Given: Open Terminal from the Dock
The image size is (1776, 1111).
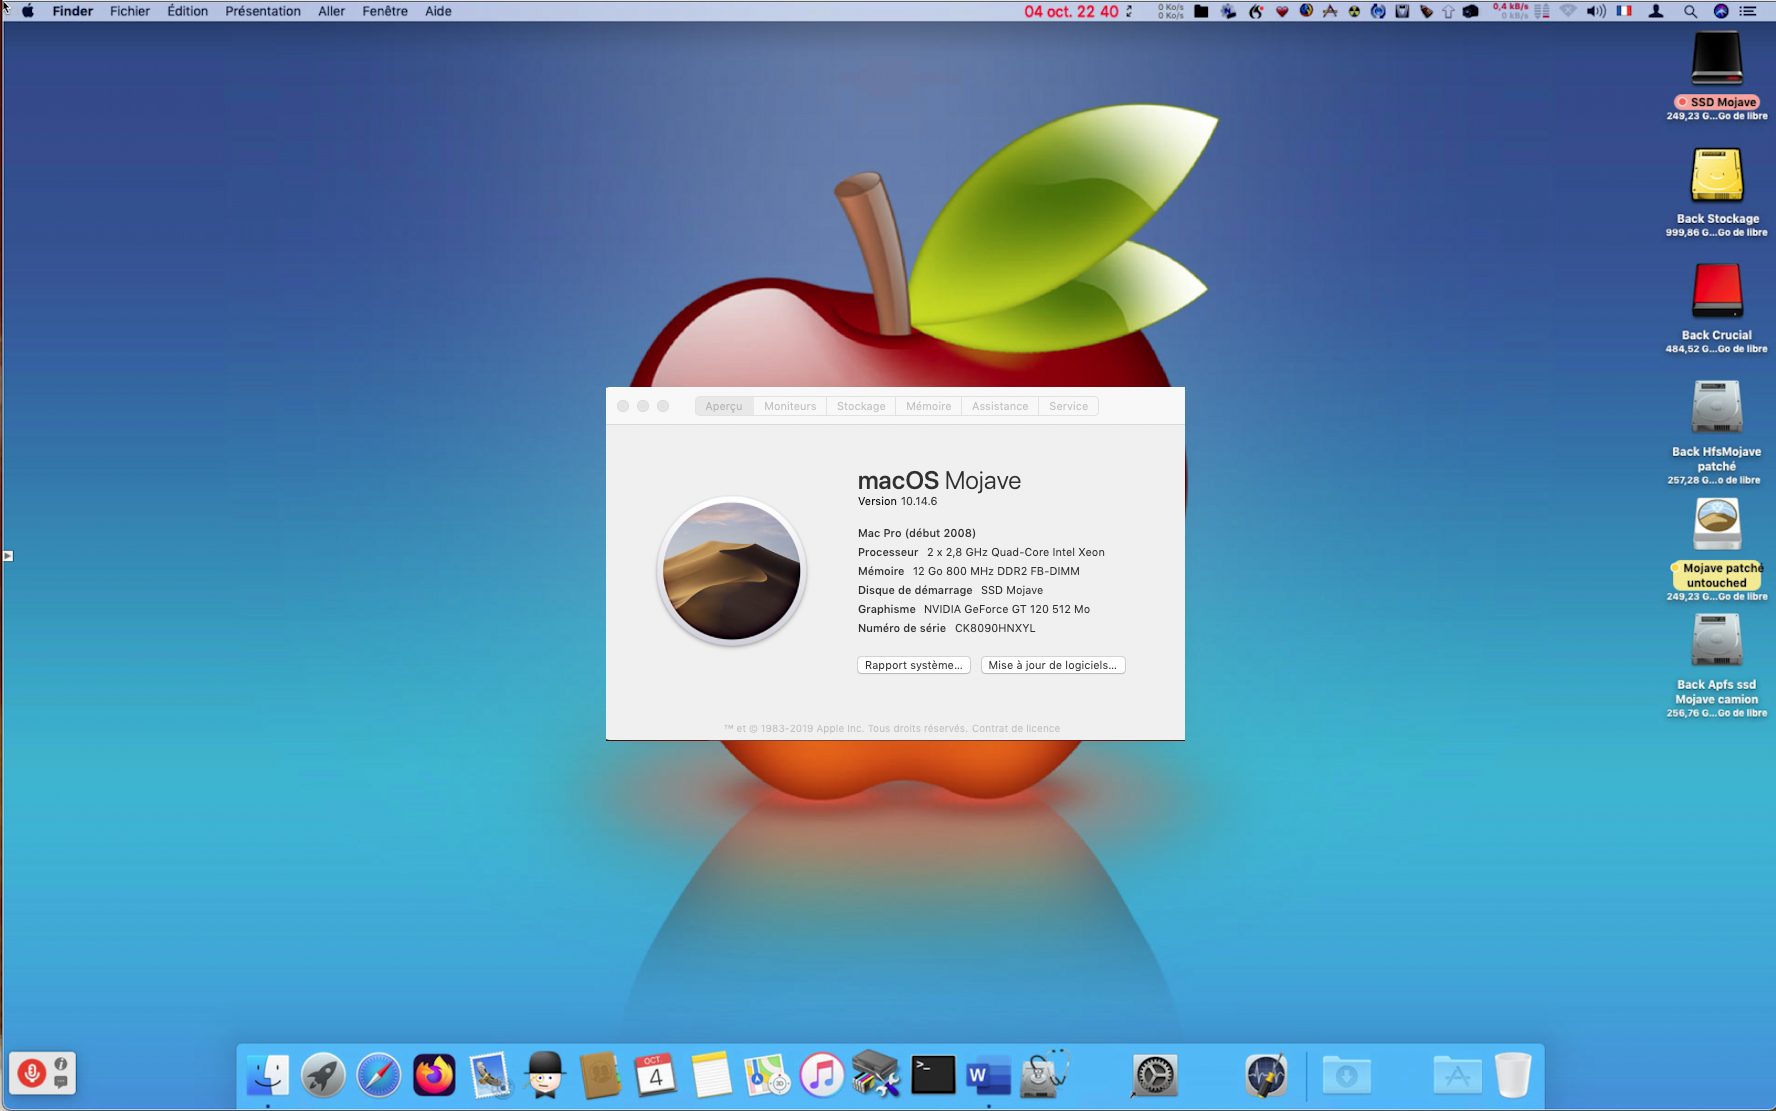Looking at the screenshot, I should point(933,1075).
